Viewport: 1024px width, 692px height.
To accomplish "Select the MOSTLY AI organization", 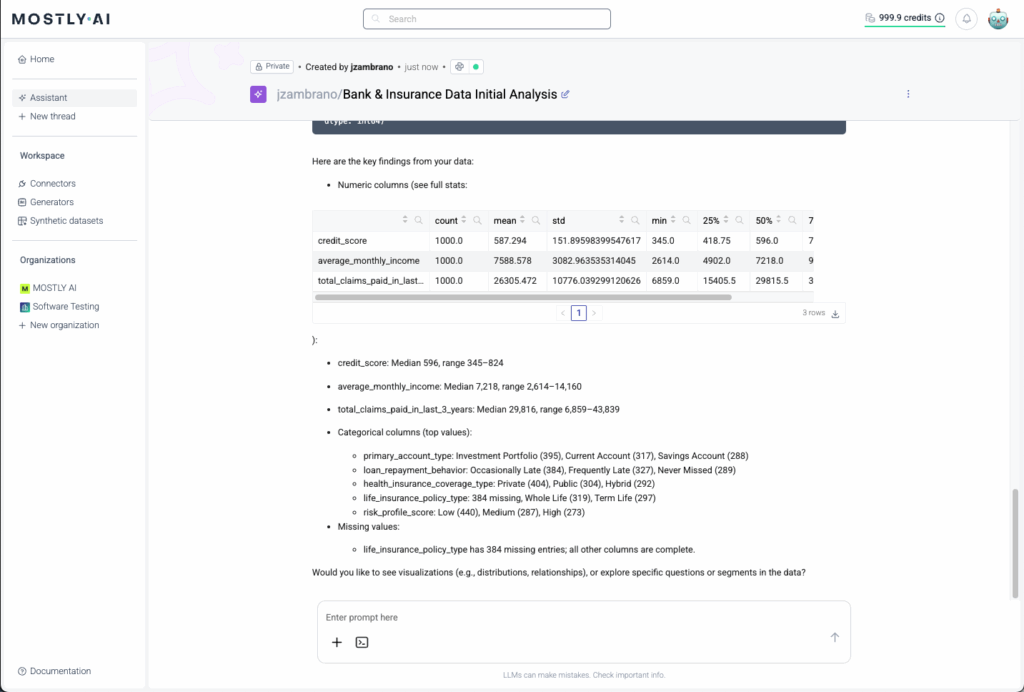I will tap(74, 288).
